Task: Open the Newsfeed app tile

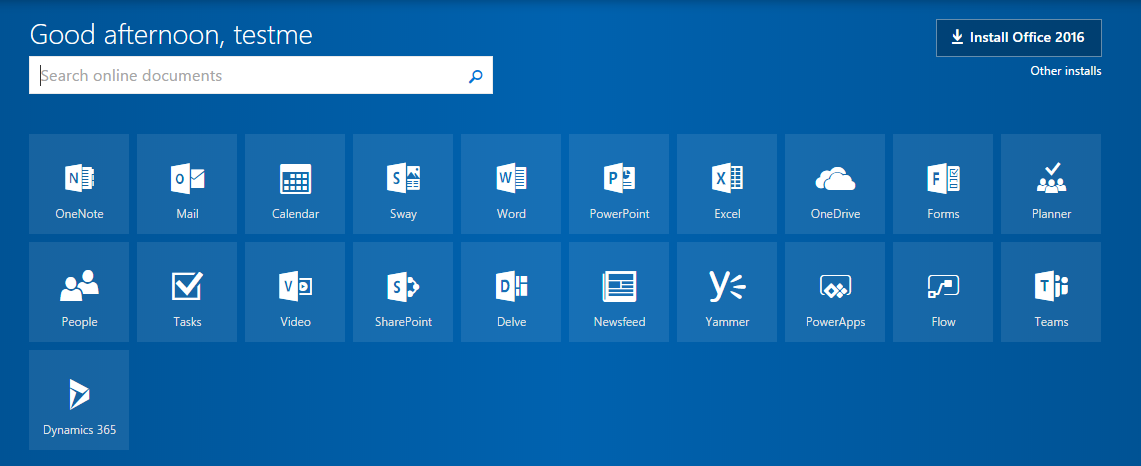Action: point(619,292)
